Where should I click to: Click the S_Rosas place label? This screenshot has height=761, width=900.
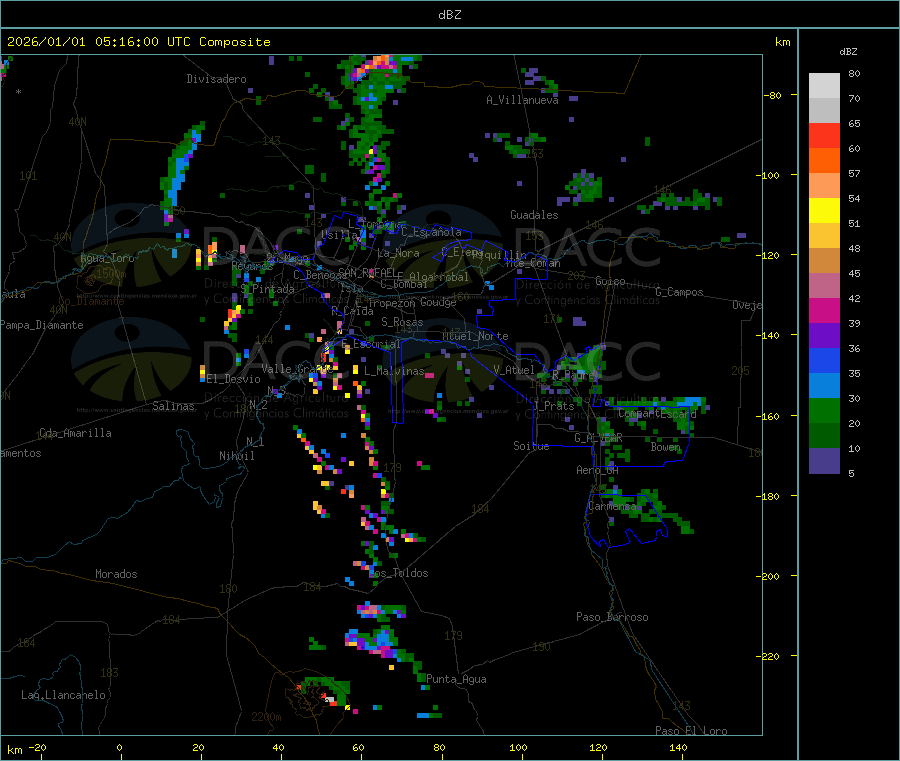click(x=402, y=322)
